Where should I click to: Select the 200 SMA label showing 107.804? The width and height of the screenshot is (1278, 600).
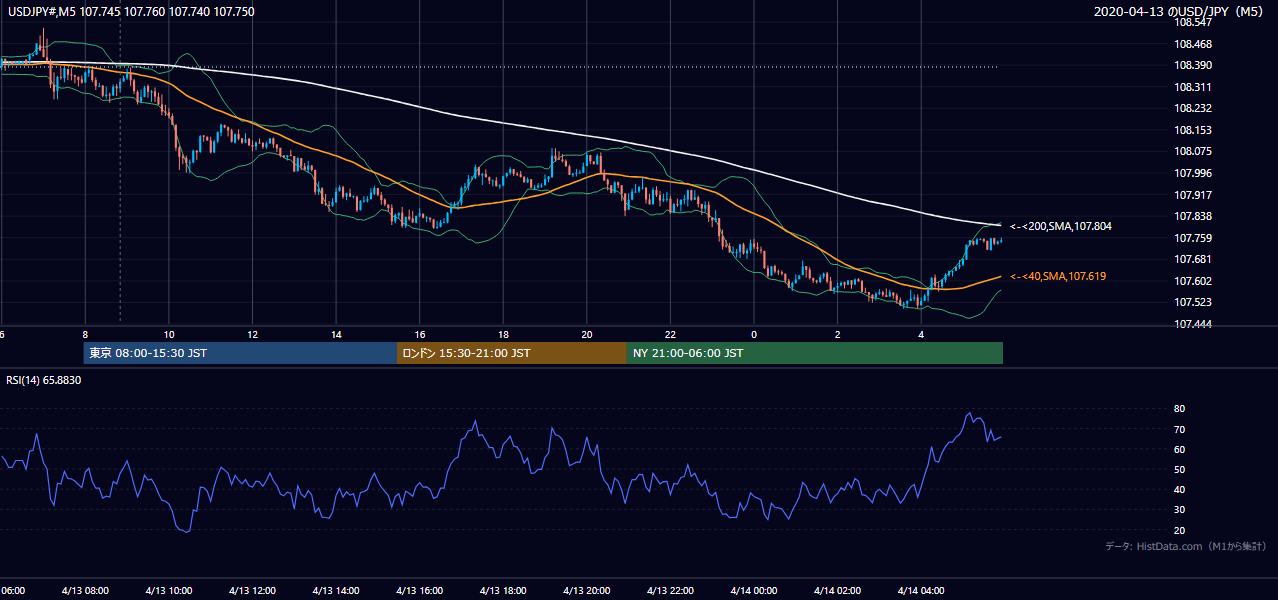1061,227
